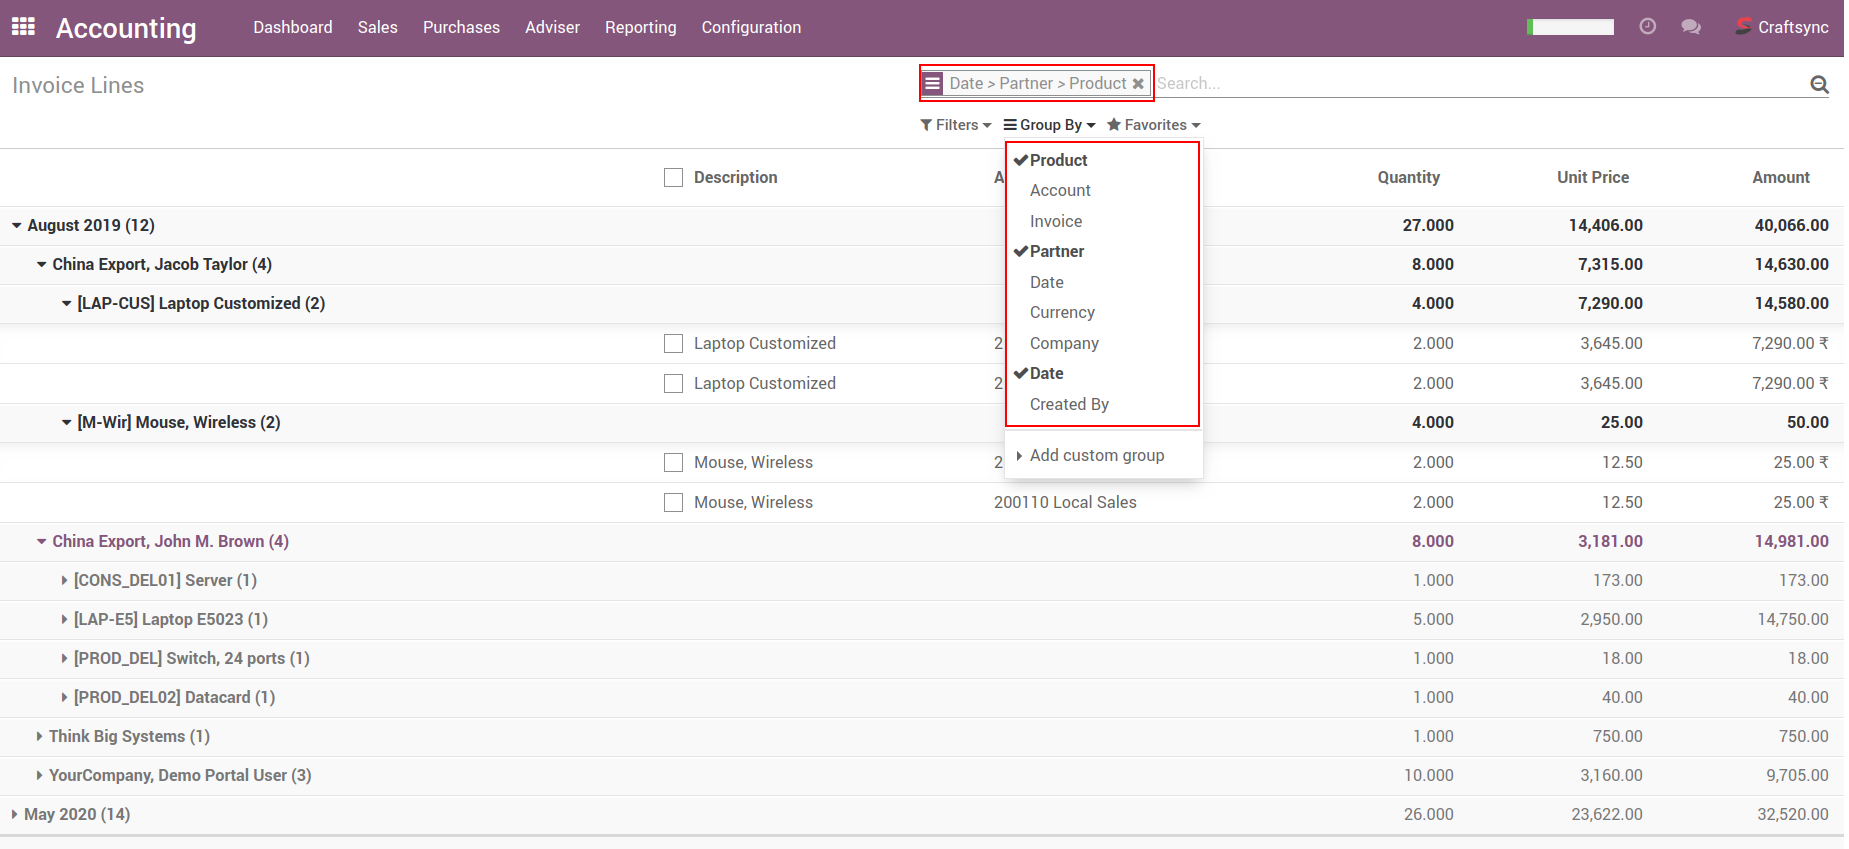Screen dimensions: 1849x849
Task: Expand the Think Big Systems group
Action: click(x=128, y=737)
